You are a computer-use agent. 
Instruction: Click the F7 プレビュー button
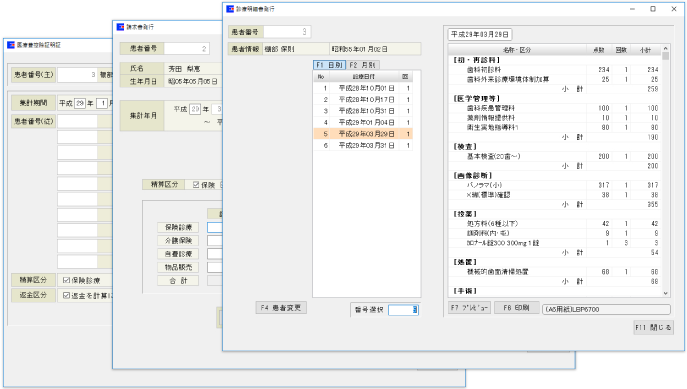(469, 308)
